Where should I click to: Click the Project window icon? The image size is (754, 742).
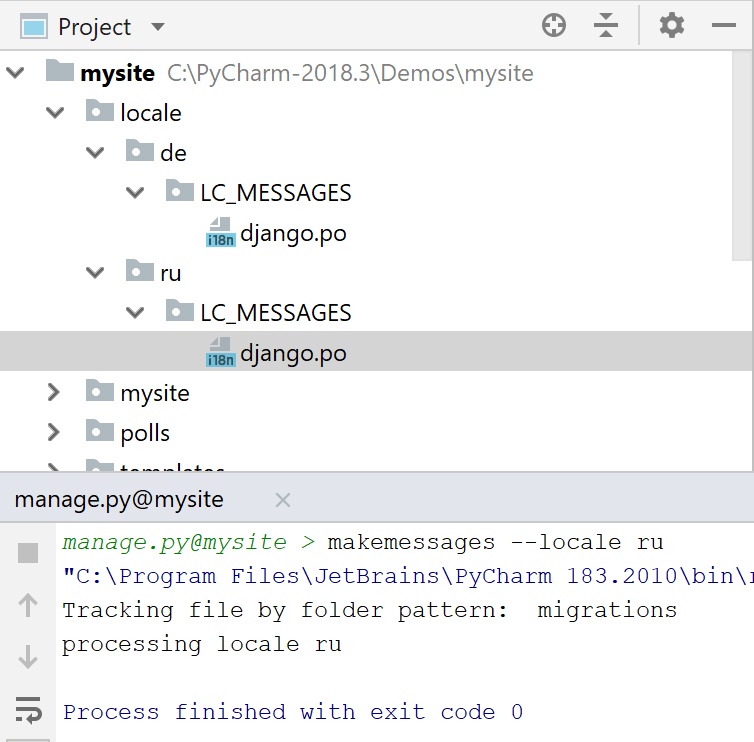point(34,27)
